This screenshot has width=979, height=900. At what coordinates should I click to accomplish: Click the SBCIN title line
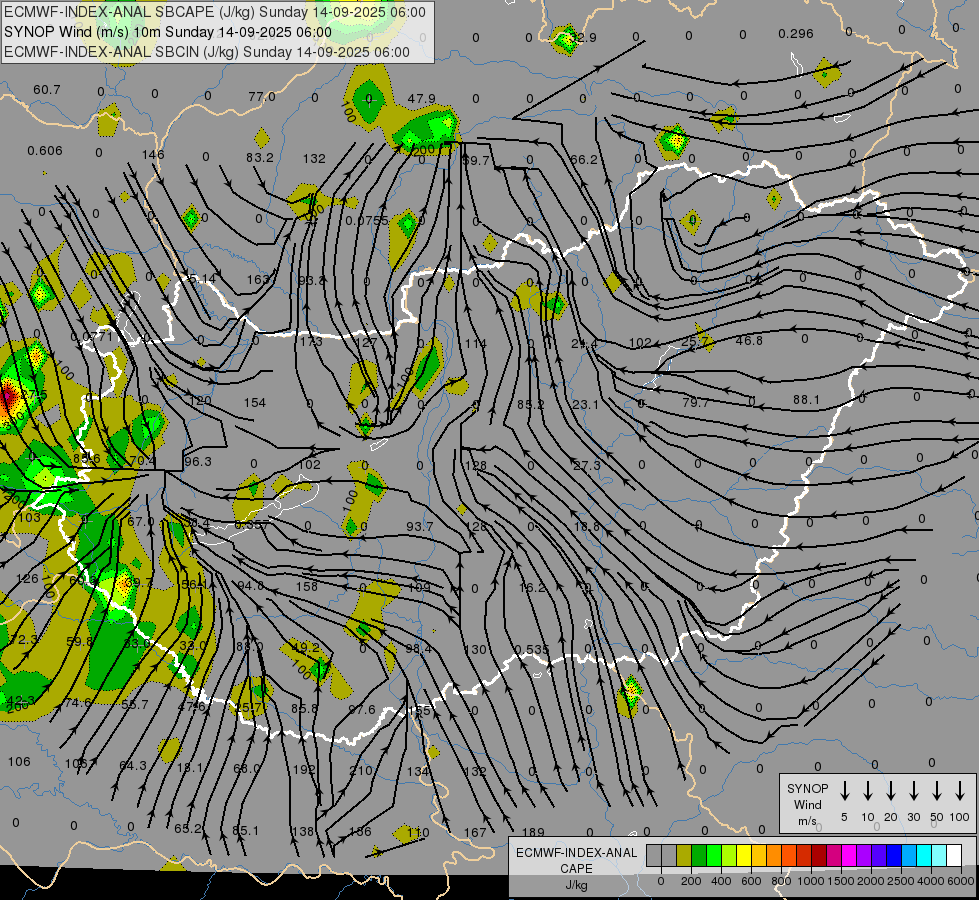coord(207,52)
